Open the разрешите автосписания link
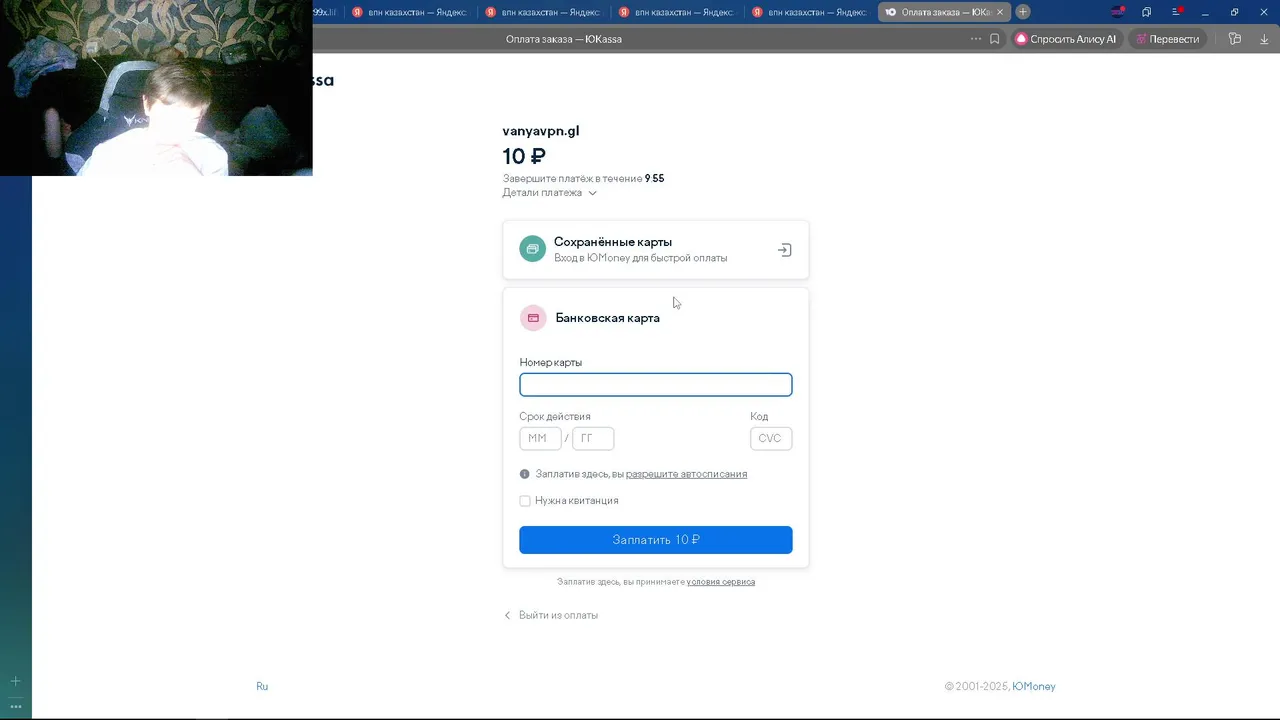Screen dimensions: 1280x720 pos(686,474)
